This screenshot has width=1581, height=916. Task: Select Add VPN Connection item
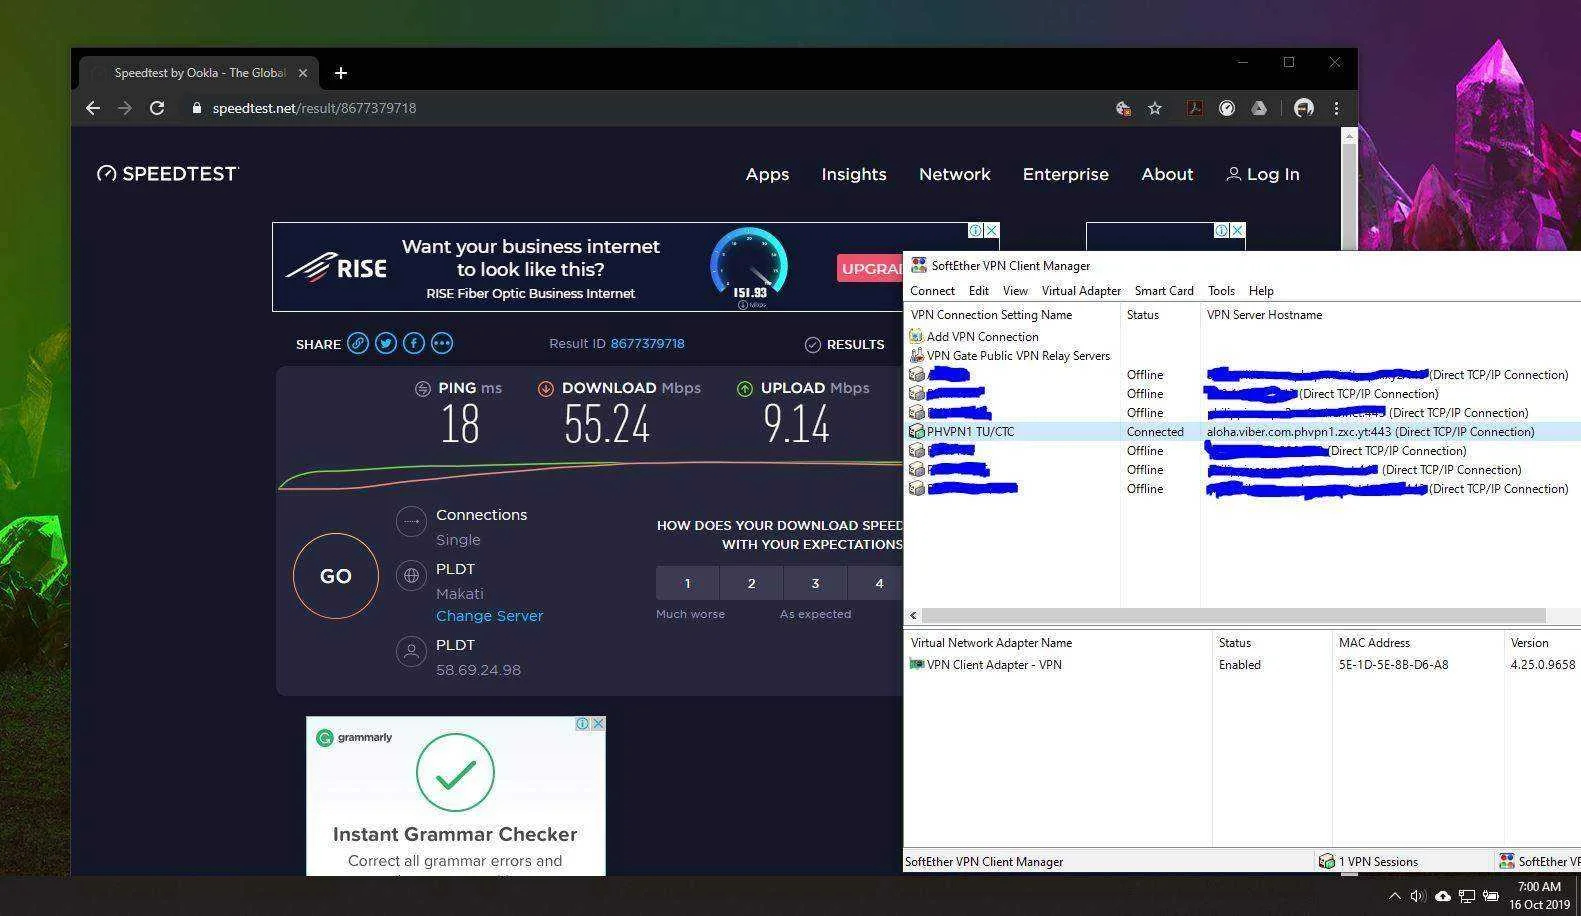(973, 337)
